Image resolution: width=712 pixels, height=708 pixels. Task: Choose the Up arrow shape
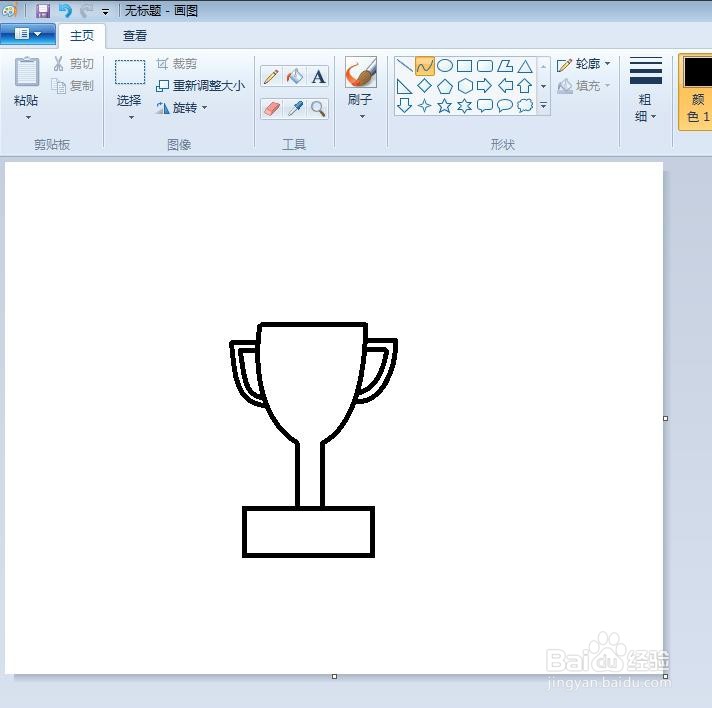pyautogui.click(x=525, y=86)
